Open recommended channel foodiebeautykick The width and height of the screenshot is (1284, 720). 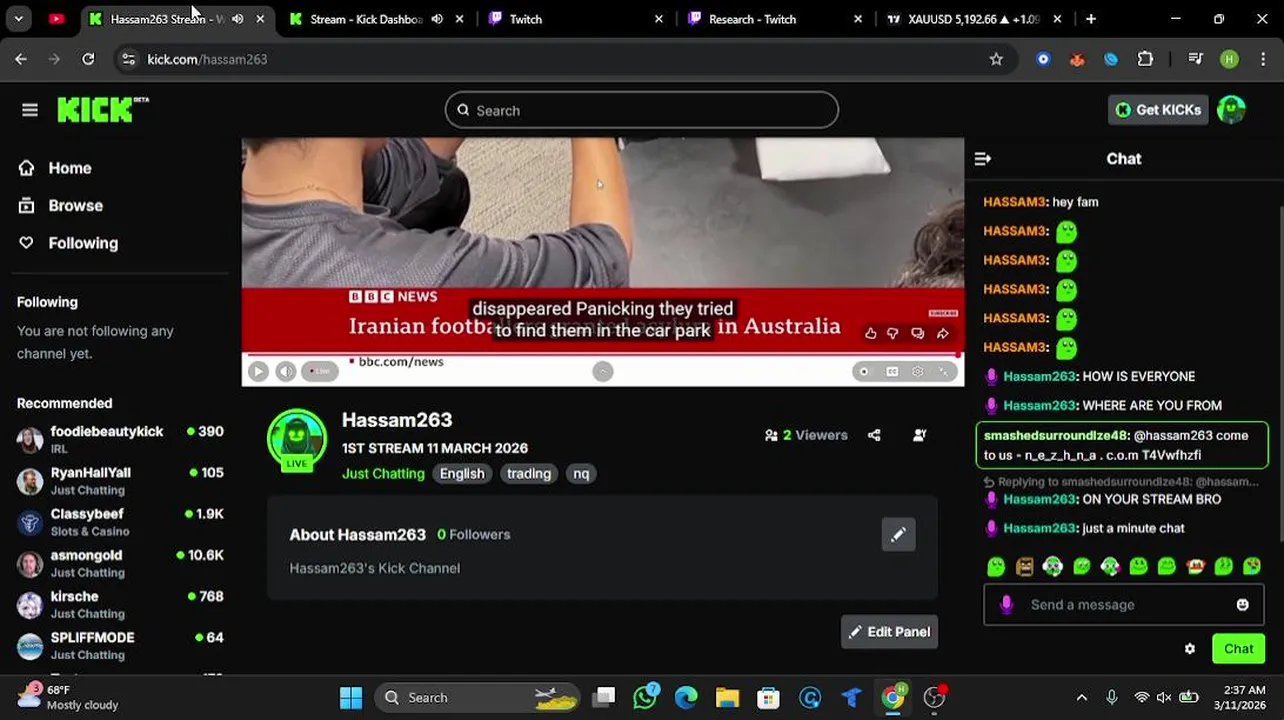pyautogui.click(x=120, y=439)
